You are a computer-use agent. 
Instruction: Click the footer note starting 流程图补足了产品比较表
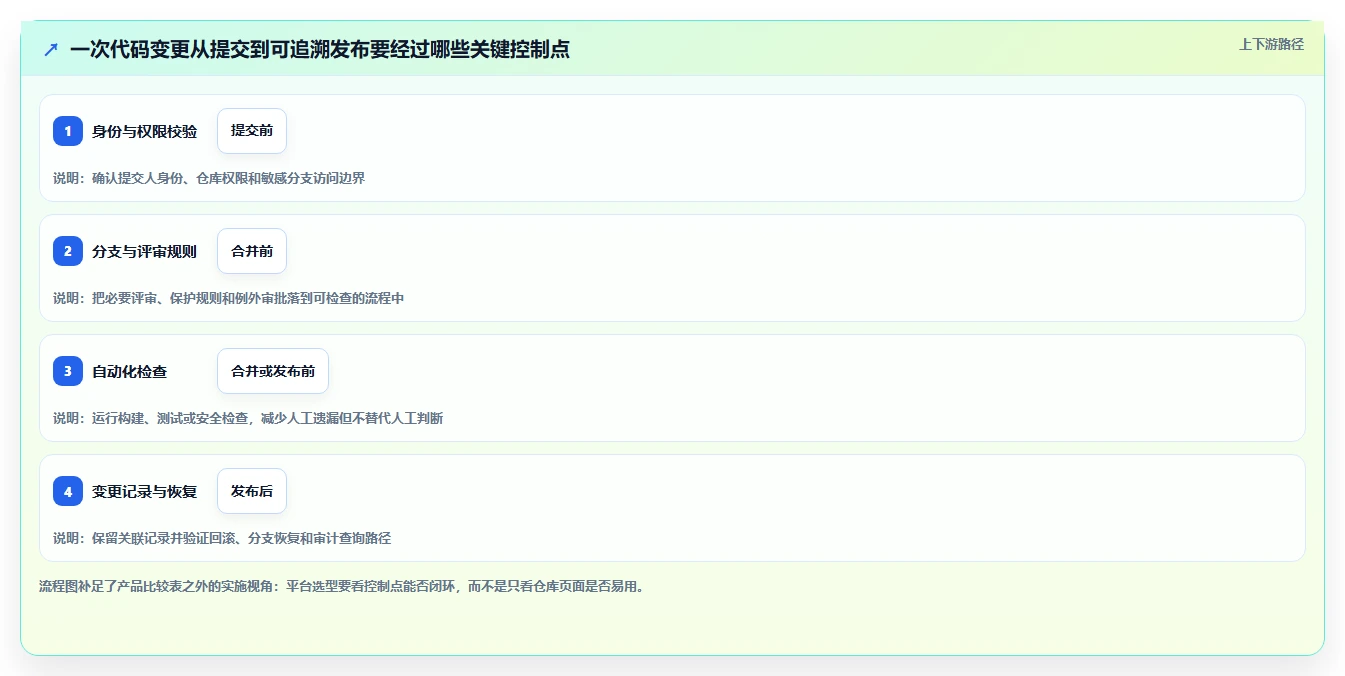coord(344,586)
